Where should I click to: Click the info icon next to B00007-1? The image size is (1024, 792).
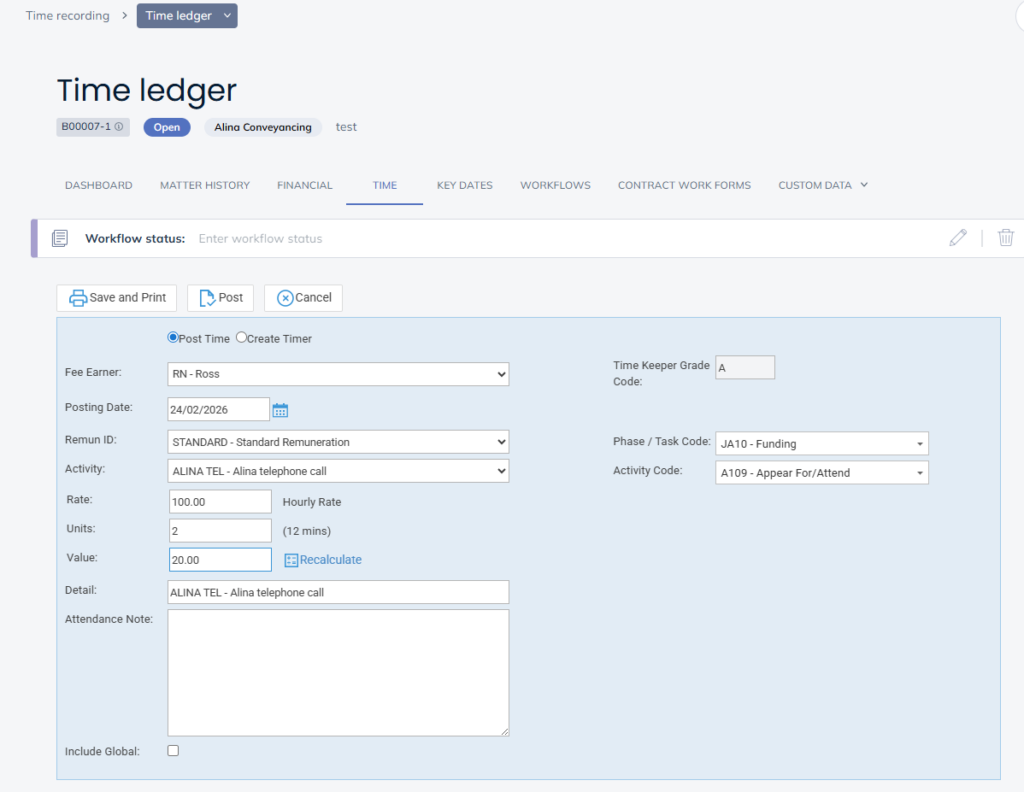[x=119, y=127]
